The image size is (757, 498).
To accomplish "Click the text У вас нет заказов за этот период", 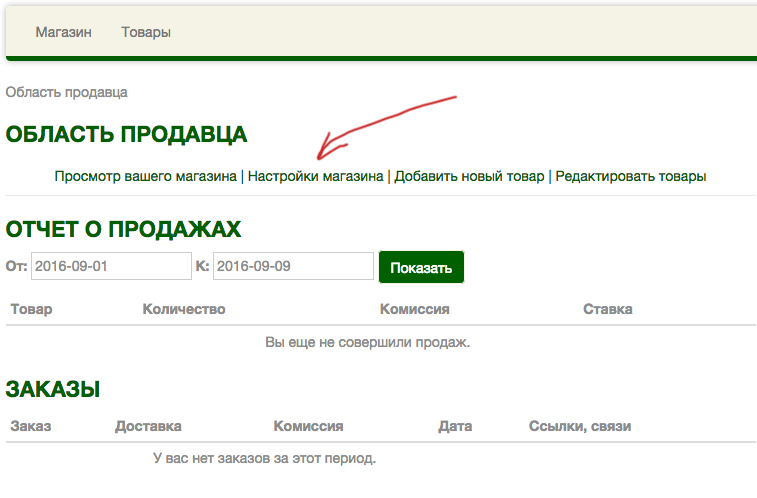I will click(x=265, y=458).
